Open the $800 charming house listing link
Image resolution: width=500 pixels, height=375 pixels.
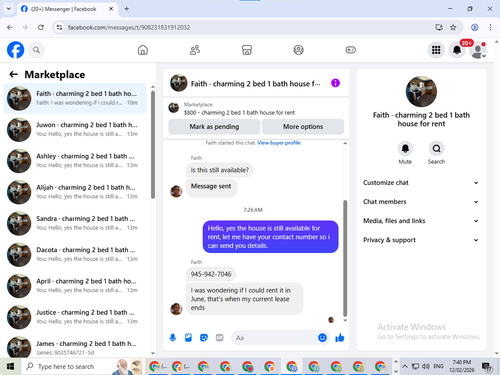tap(239, 113)
